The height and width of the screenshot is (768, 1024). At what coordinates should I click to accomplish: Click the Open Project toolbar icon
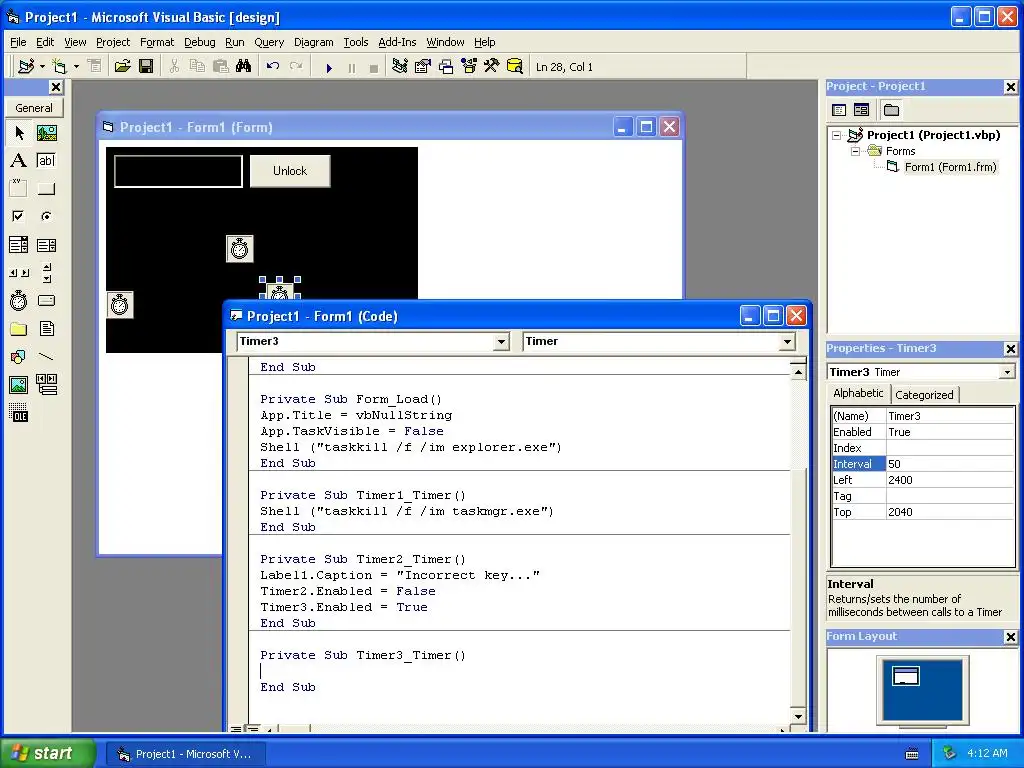coord(122,67)
